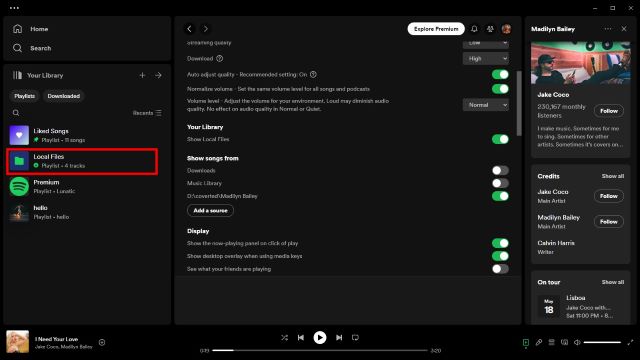Enable See what friends are playing
This screenshot has height=360, width=640.
[500, 269]
